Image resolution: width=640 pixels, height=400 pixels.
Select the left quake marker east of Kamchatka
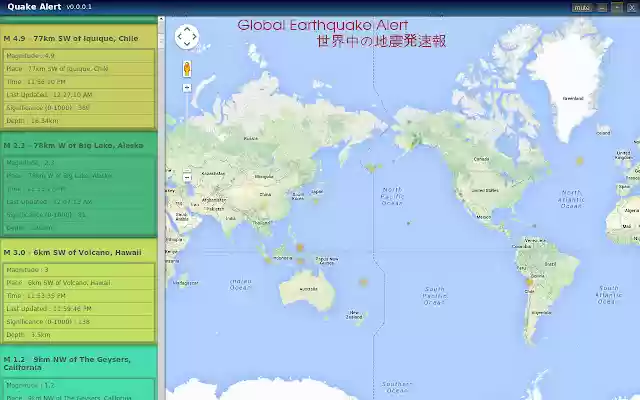(x=371, y=167)
